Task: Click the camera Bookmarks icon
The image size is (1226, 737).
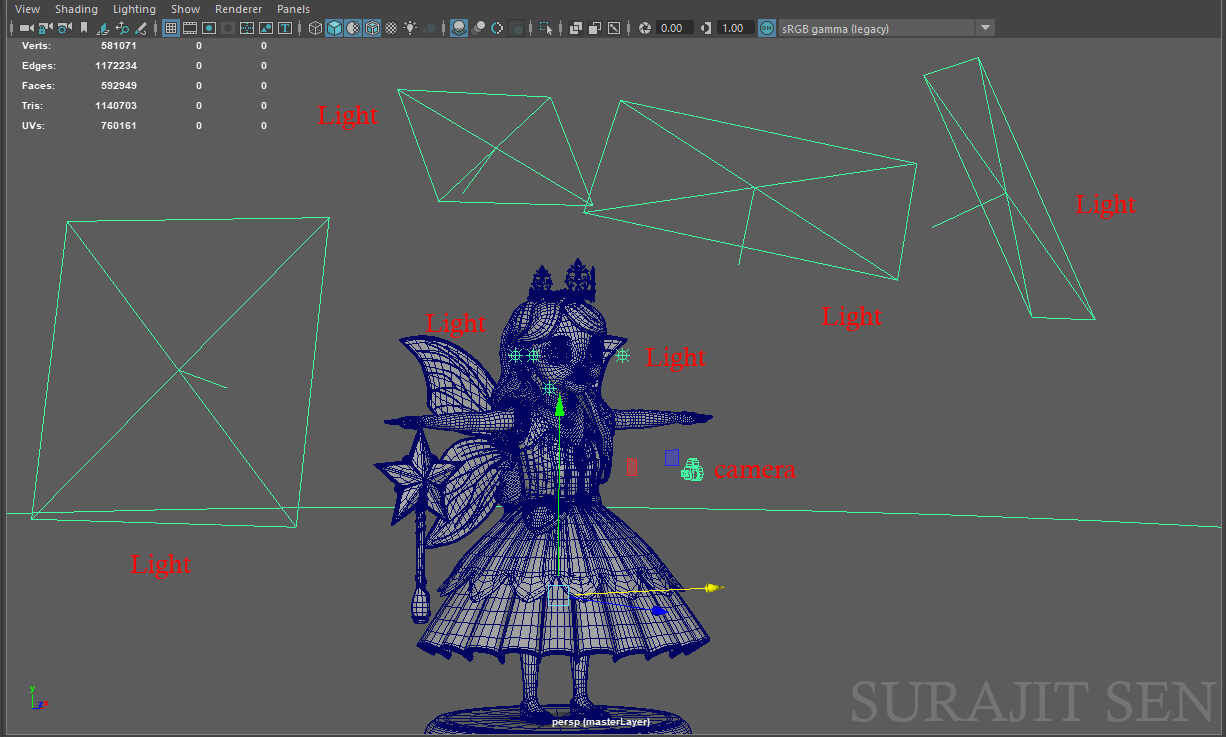Action: pyautogui.click(x=84, y=28)
